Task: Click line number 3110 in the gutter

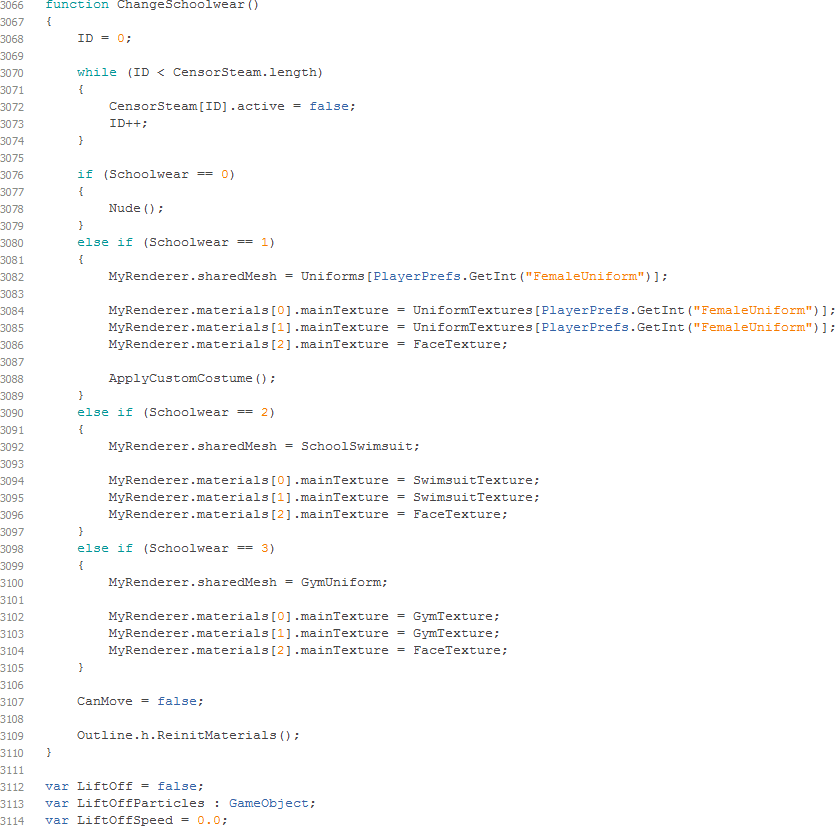Action: [x=12, y=752]
